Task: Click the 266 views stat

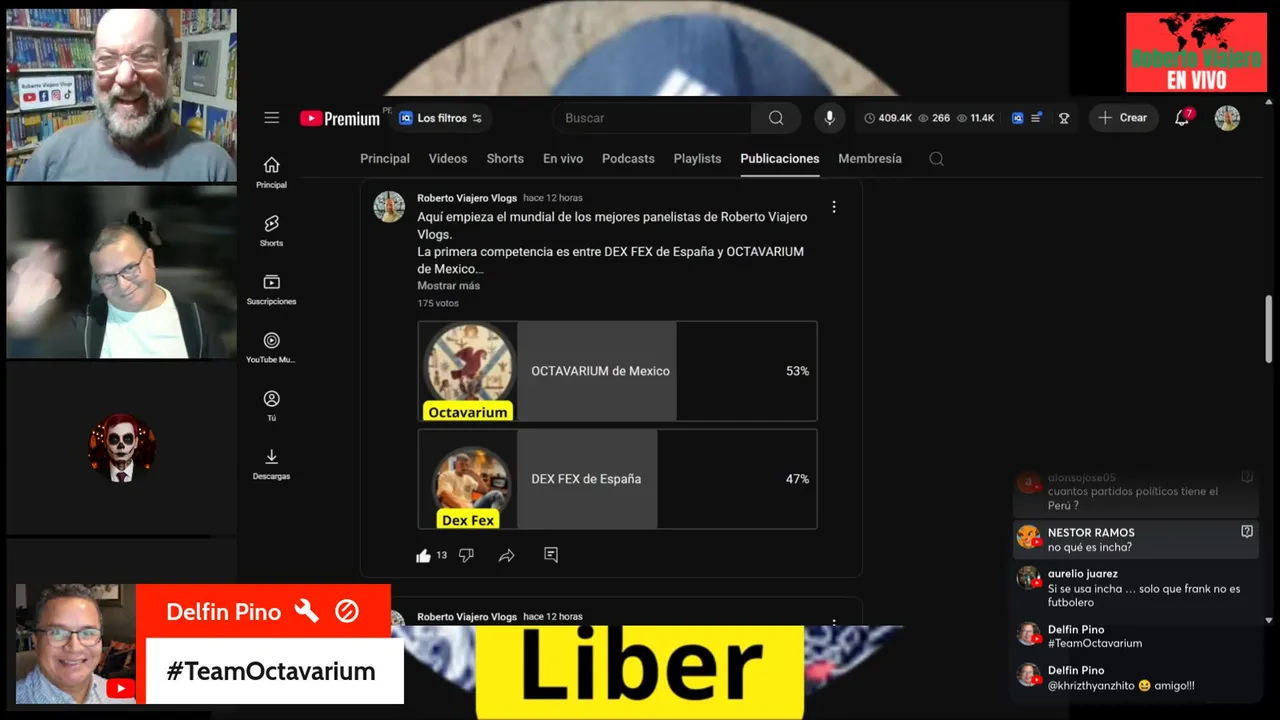Action: pyautogui.click(x=934, y=118)
